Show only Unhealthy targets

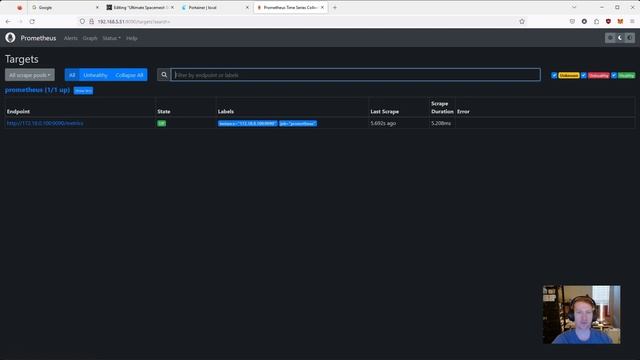click(x=95, y=75)
